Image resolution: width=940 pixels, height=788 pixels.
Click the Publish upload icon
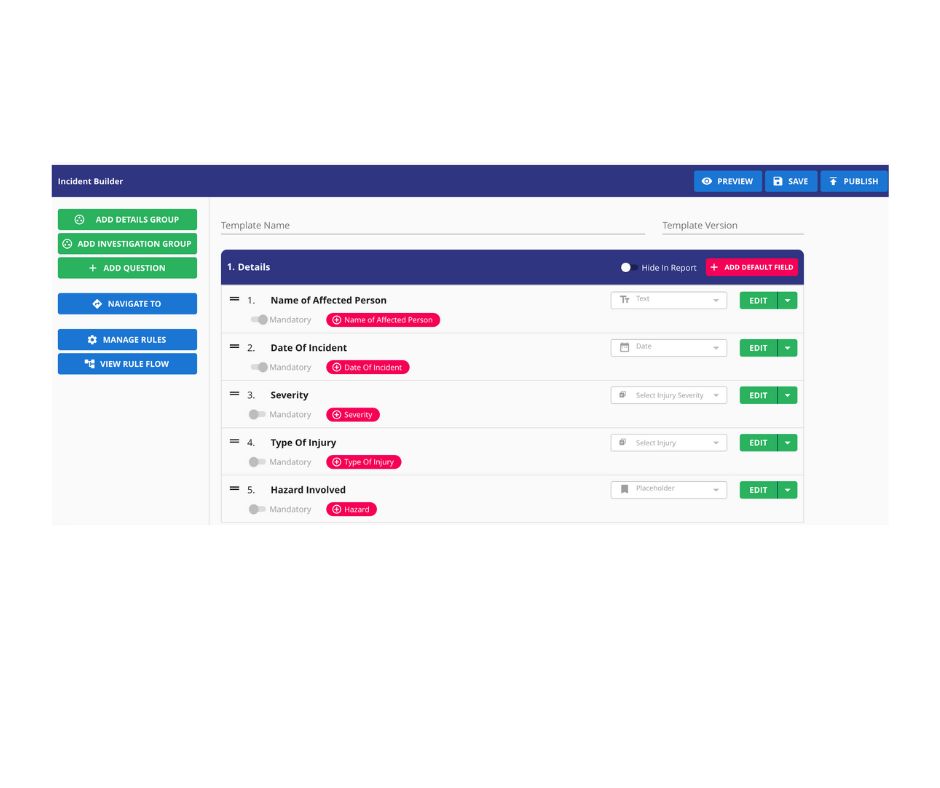(834, 180)
